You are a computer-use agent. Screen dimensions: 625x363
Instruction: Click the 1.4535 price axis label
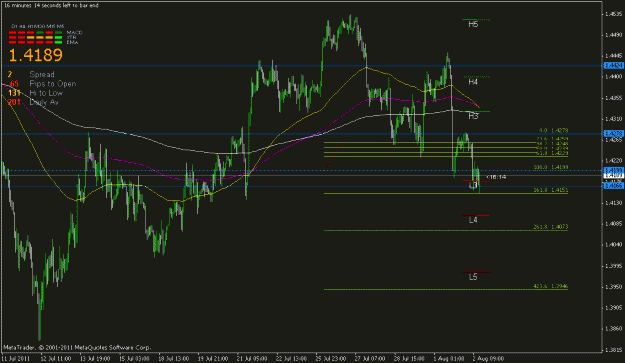[613, 14]
